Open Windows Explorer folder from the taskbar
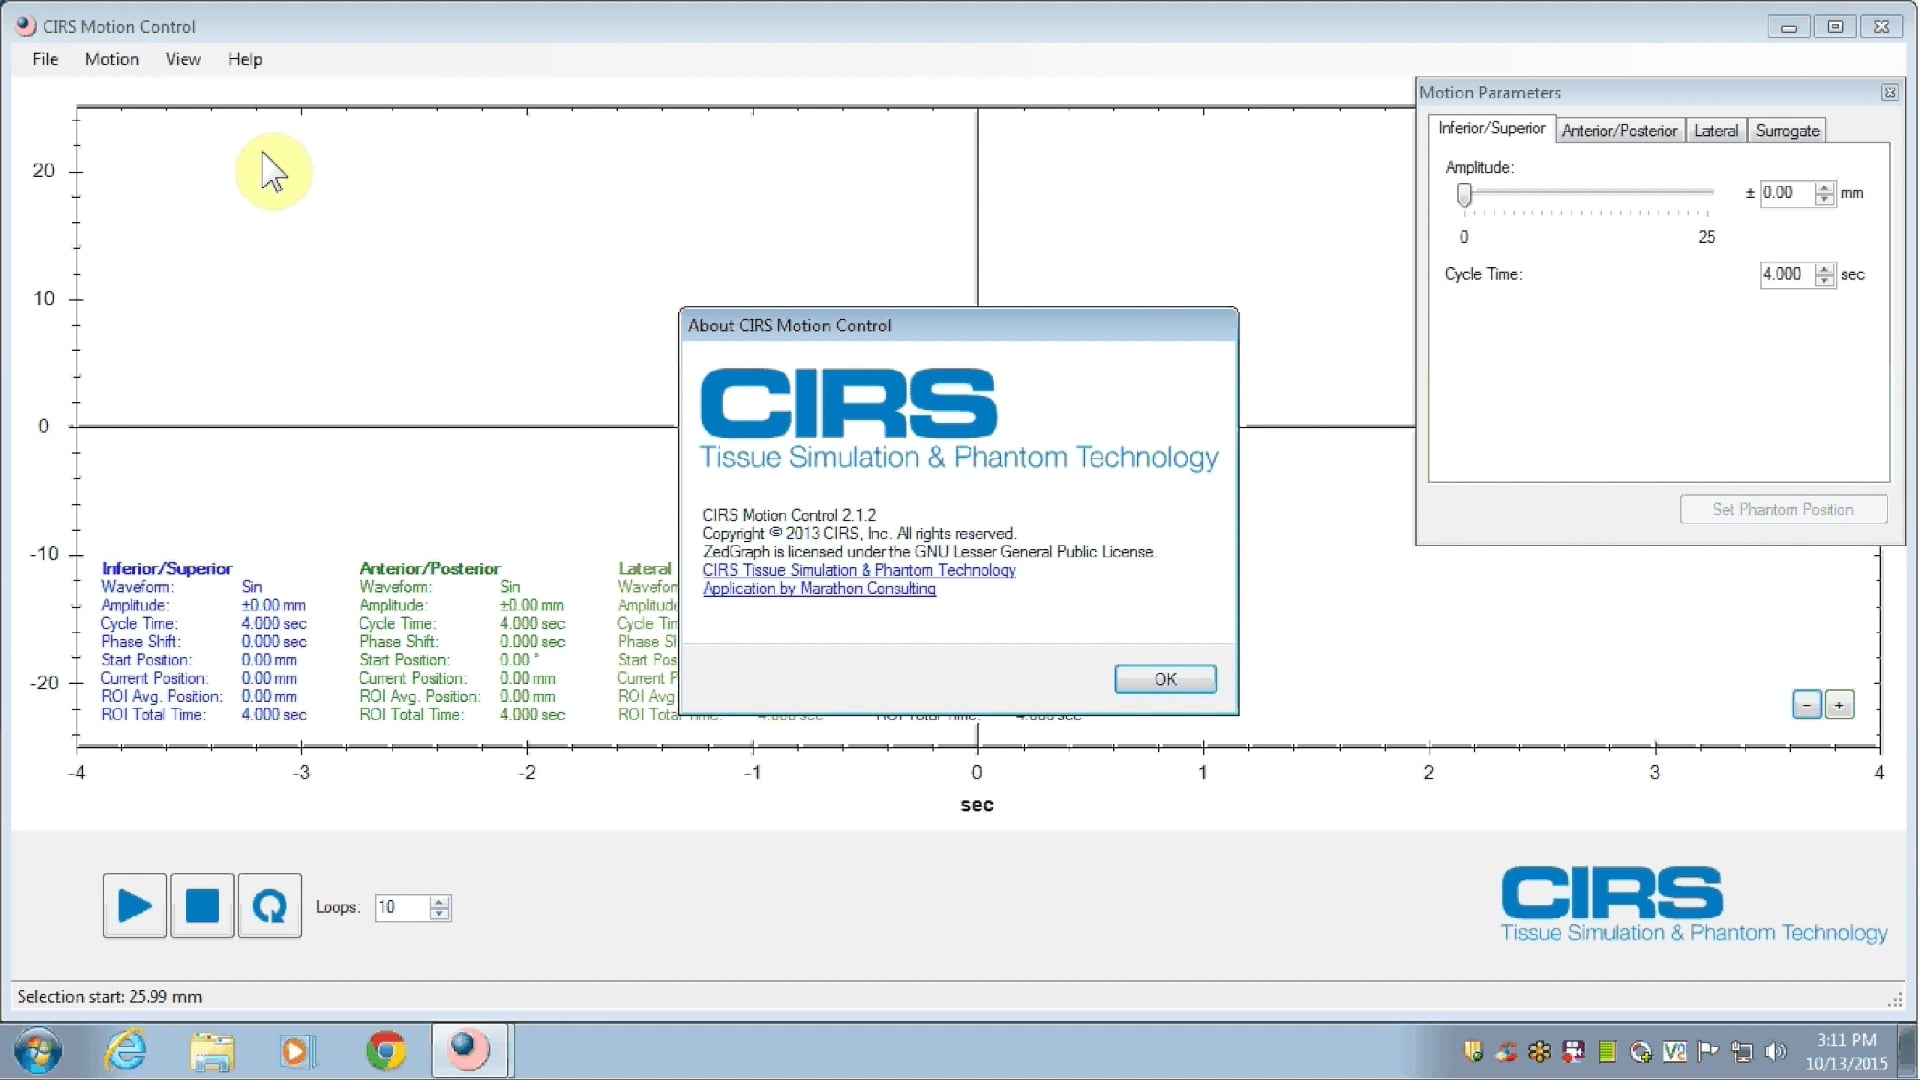The image size is (1920, 1080). click(x=212, y=1051)
